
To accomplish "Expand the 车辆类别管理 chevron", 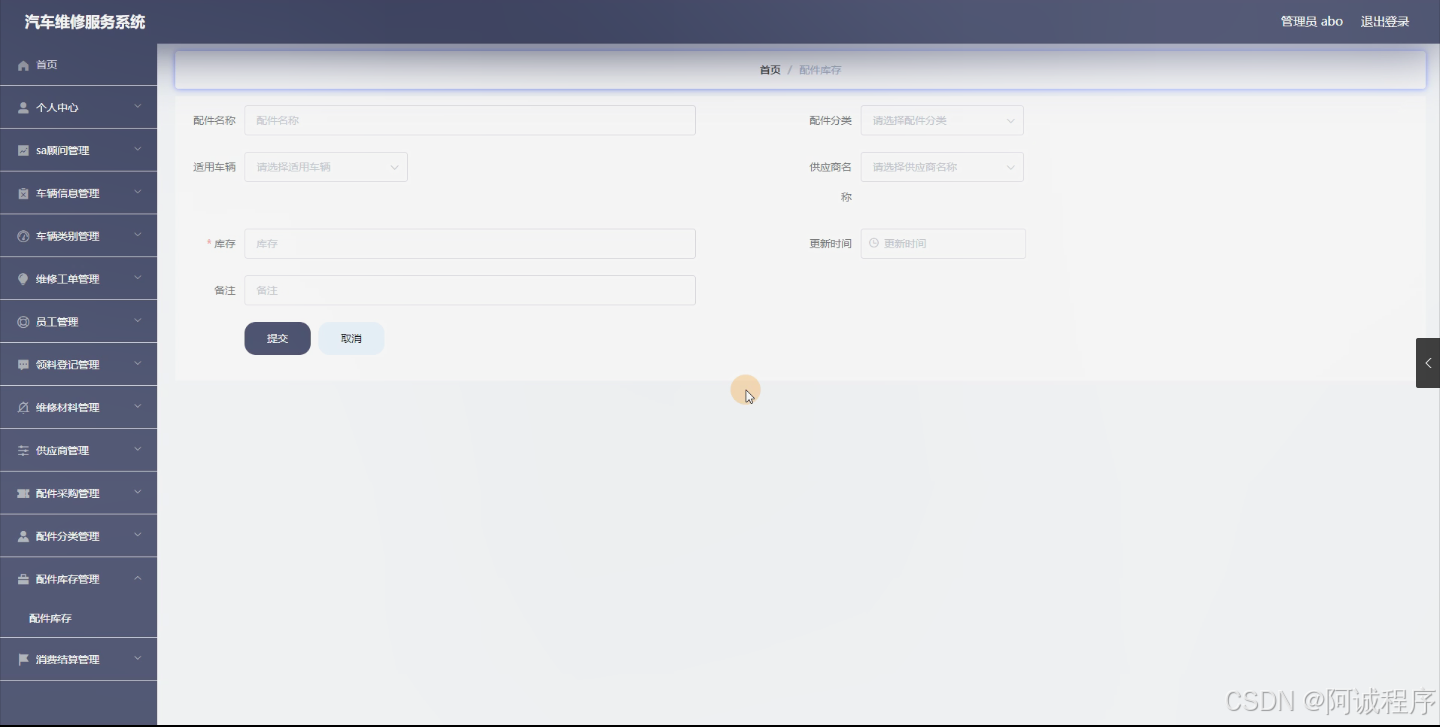I will click(138, 235).
